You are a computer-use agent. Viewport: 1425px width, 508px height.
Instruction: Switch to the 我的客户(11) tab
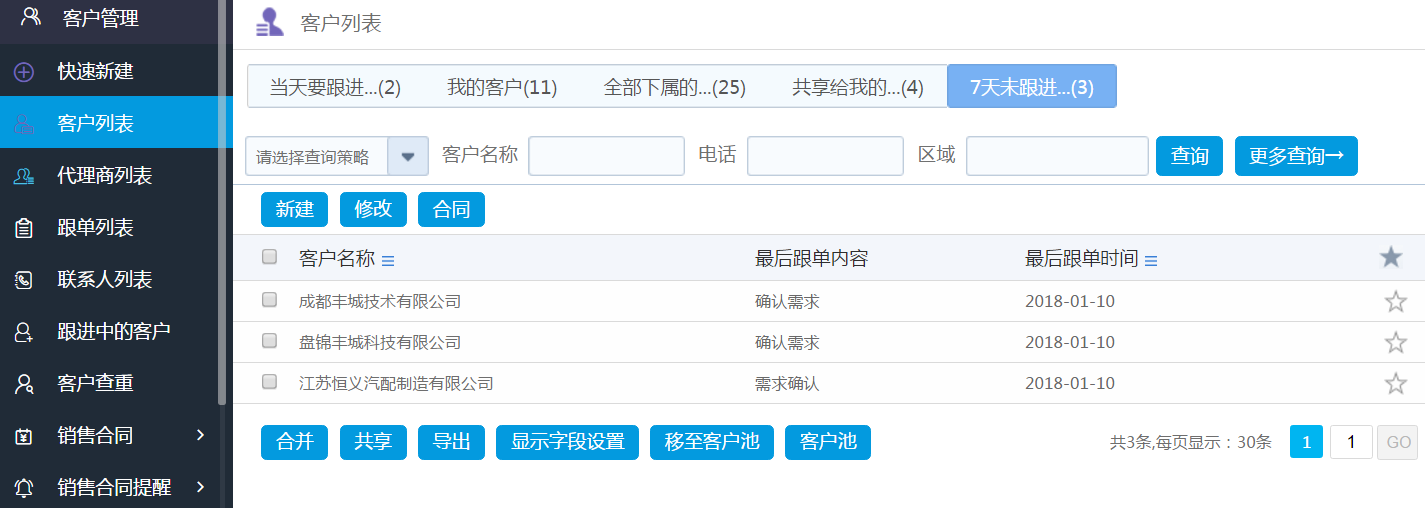click(501, 87)
